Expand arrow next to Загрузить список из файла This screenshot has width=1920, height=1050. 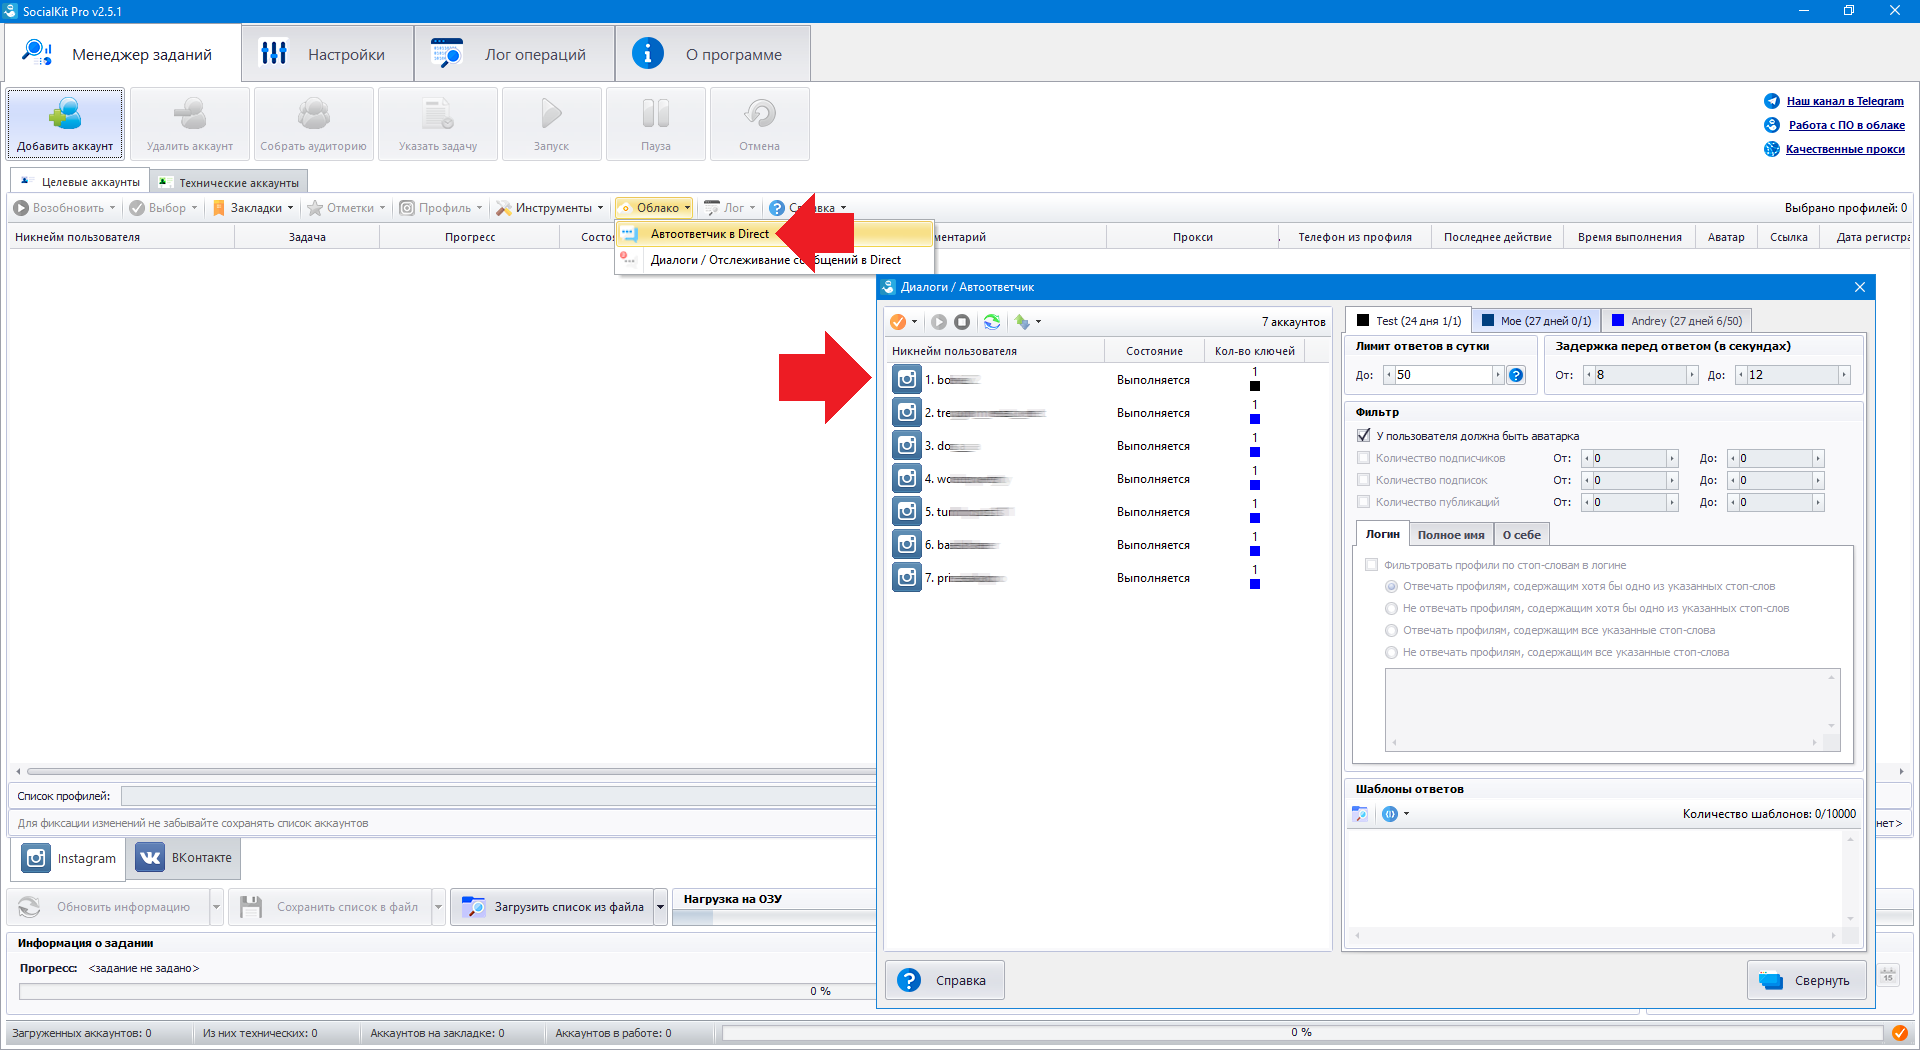coord(660,907)
